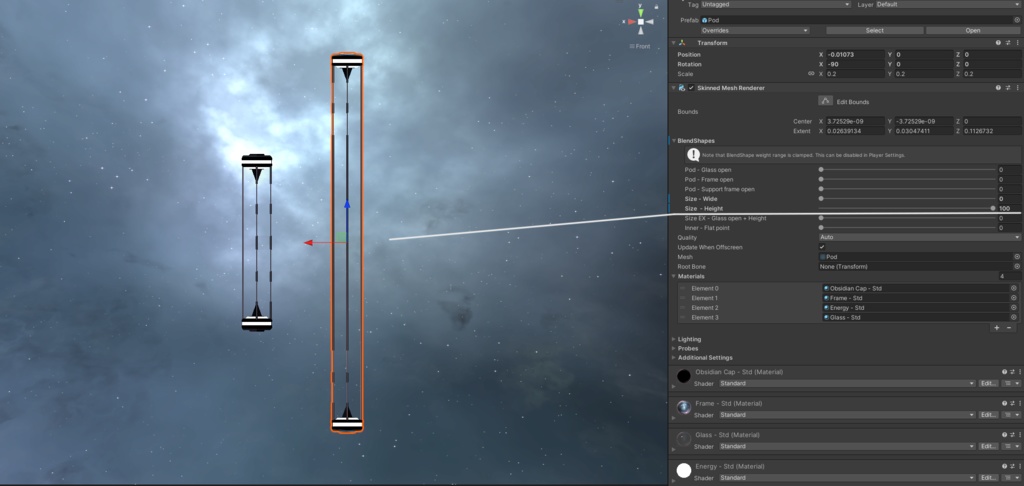Remove a material element with minus button
Viewport: 1024px width, 486px height.
(1009, 327)
